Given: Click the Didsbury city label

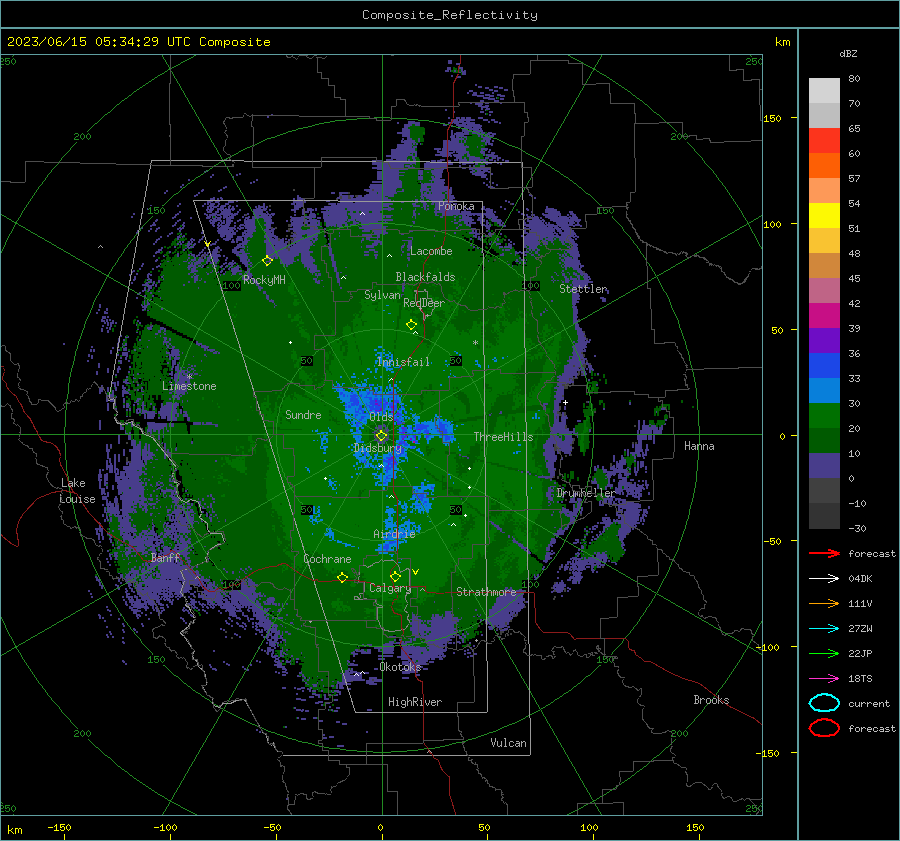Looking at the screenshot, I should 378,448.
